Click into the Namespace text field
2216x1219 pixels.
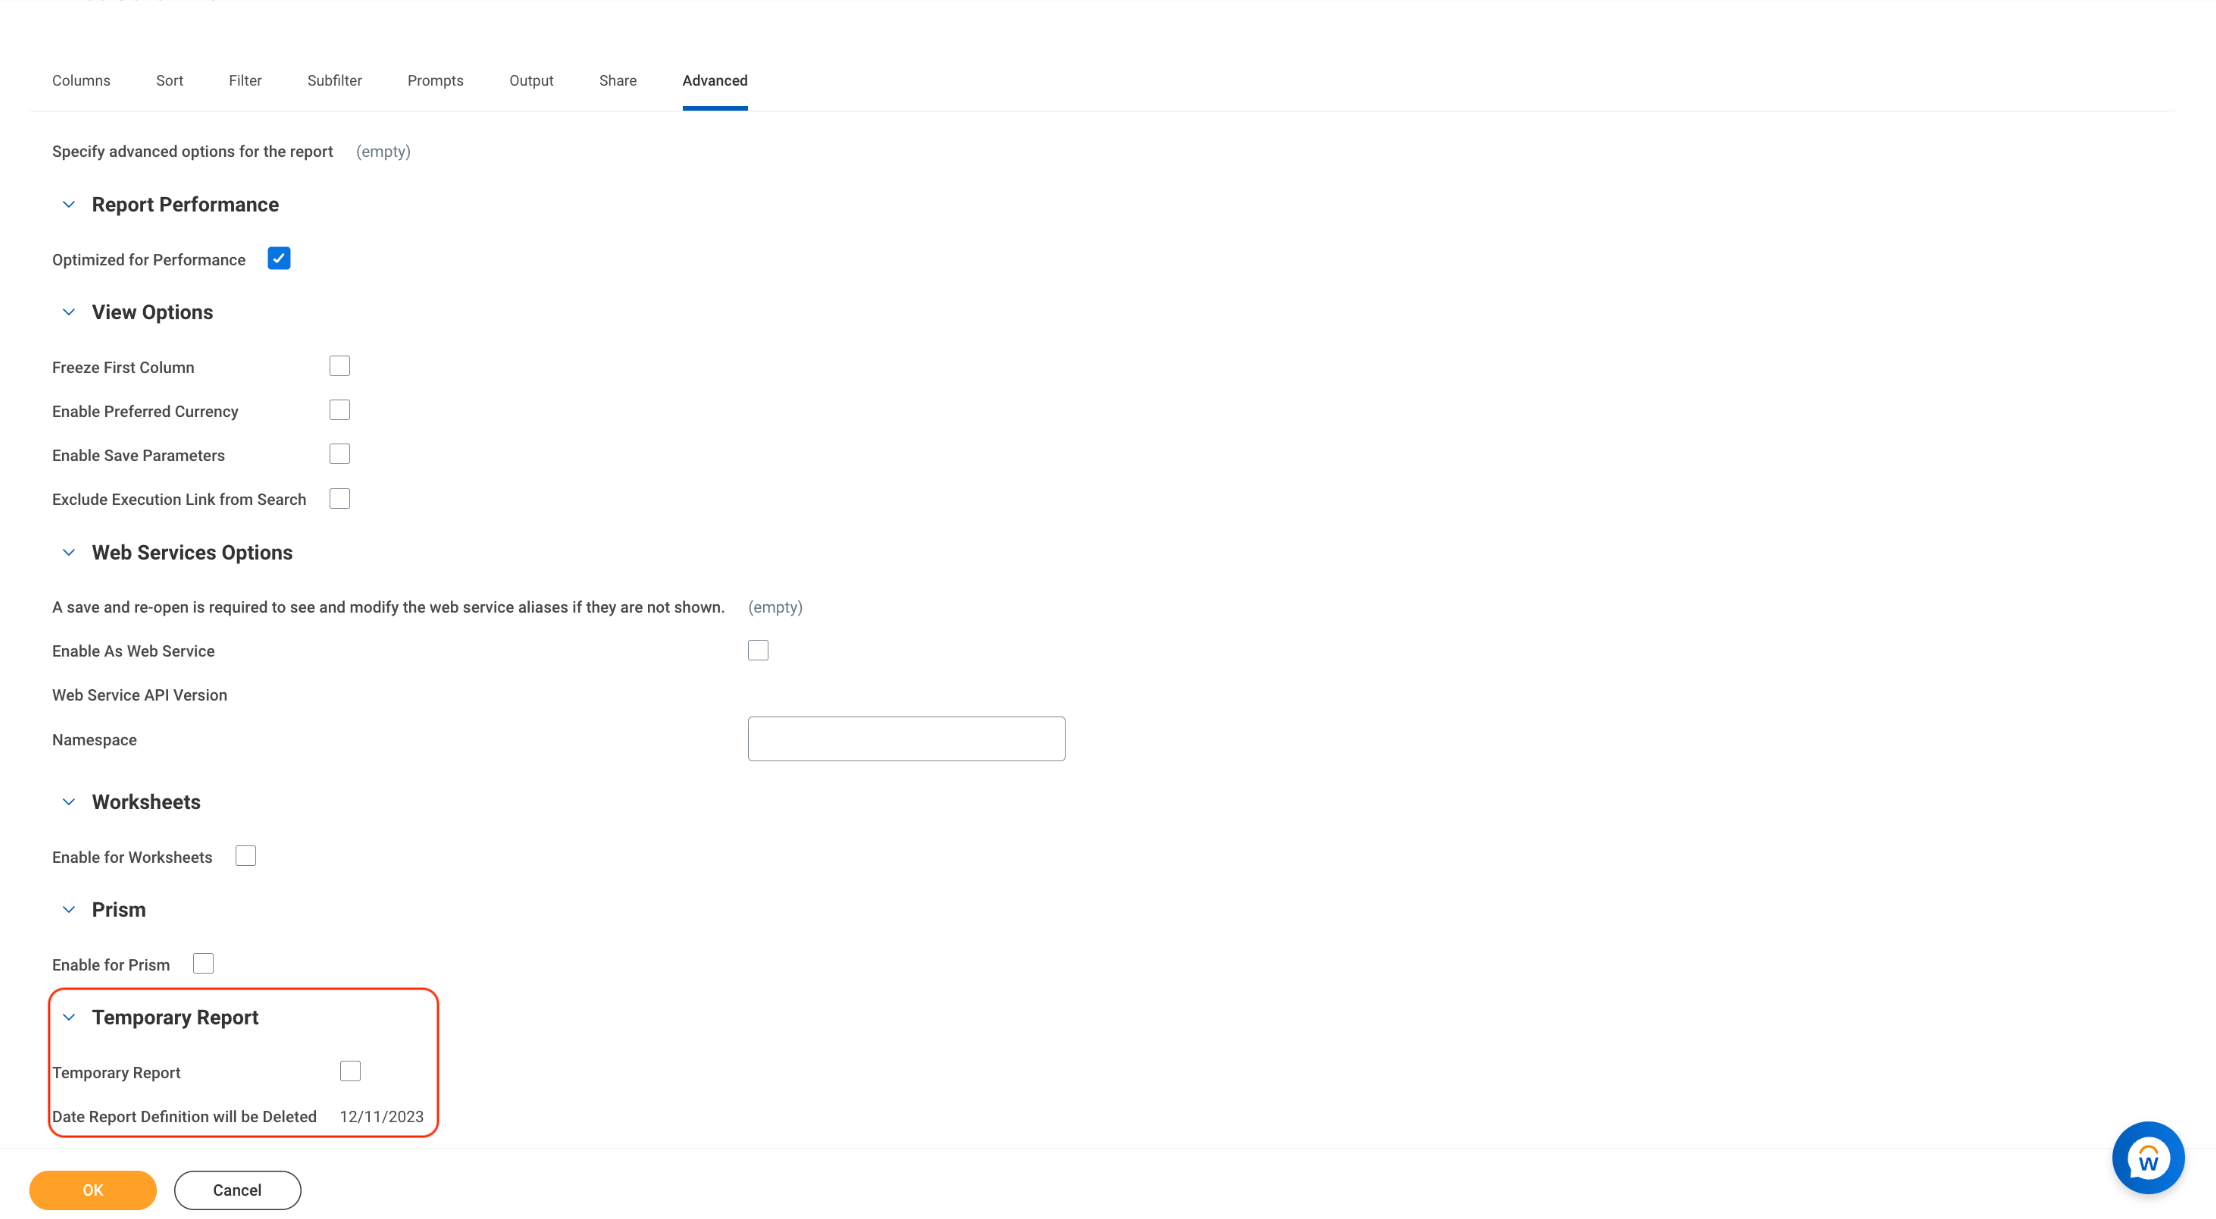tap(906, 739)
